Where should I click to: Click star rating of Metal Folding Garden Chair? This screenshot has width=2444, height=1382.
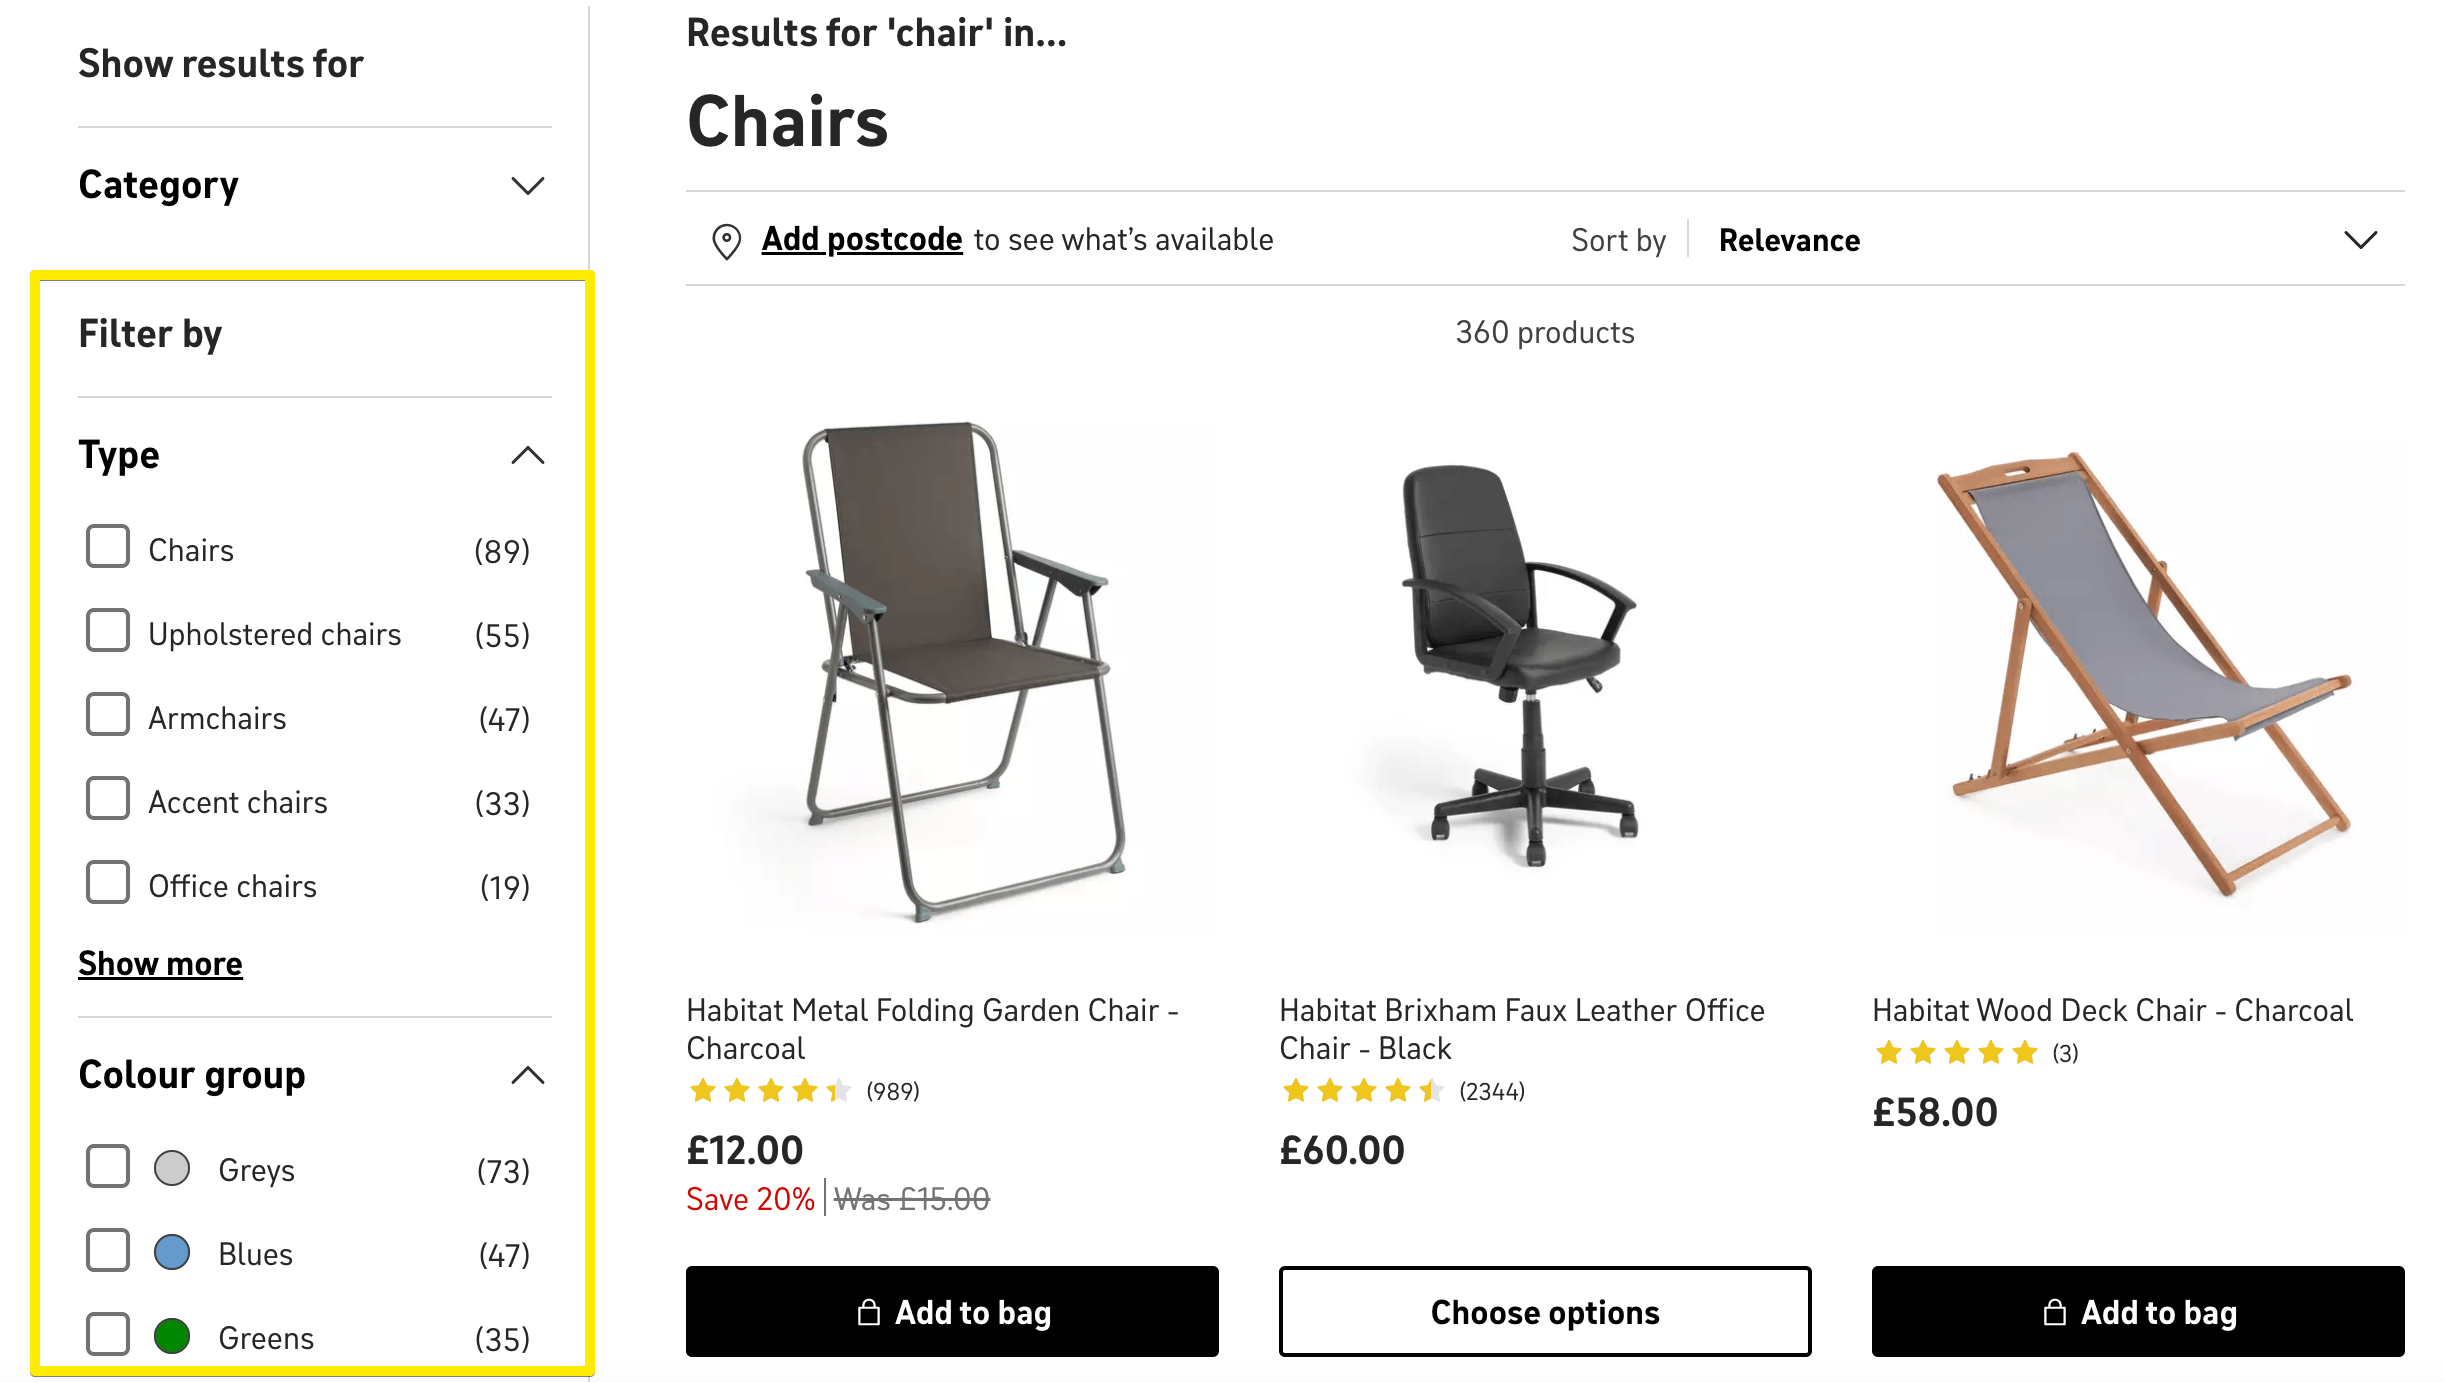pyautogui.click(x=770, y=1091)
